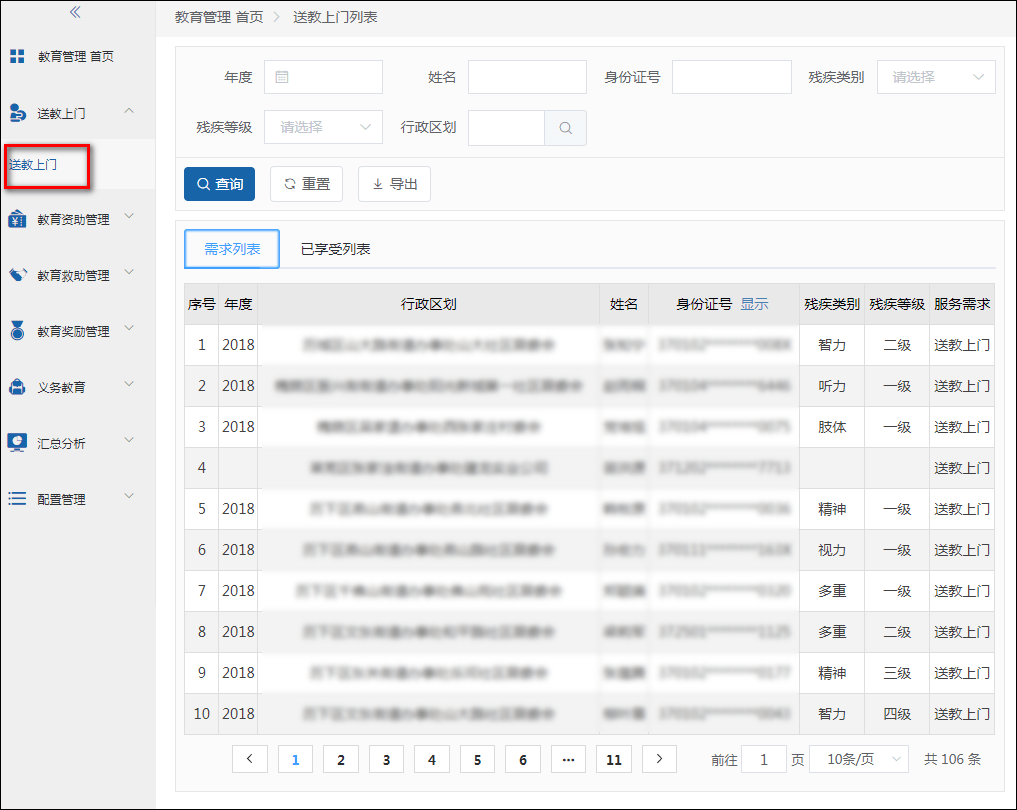Click the 导出 export button
The width and height of the screenshot is (1017, 810).
(x=394, y=184)
